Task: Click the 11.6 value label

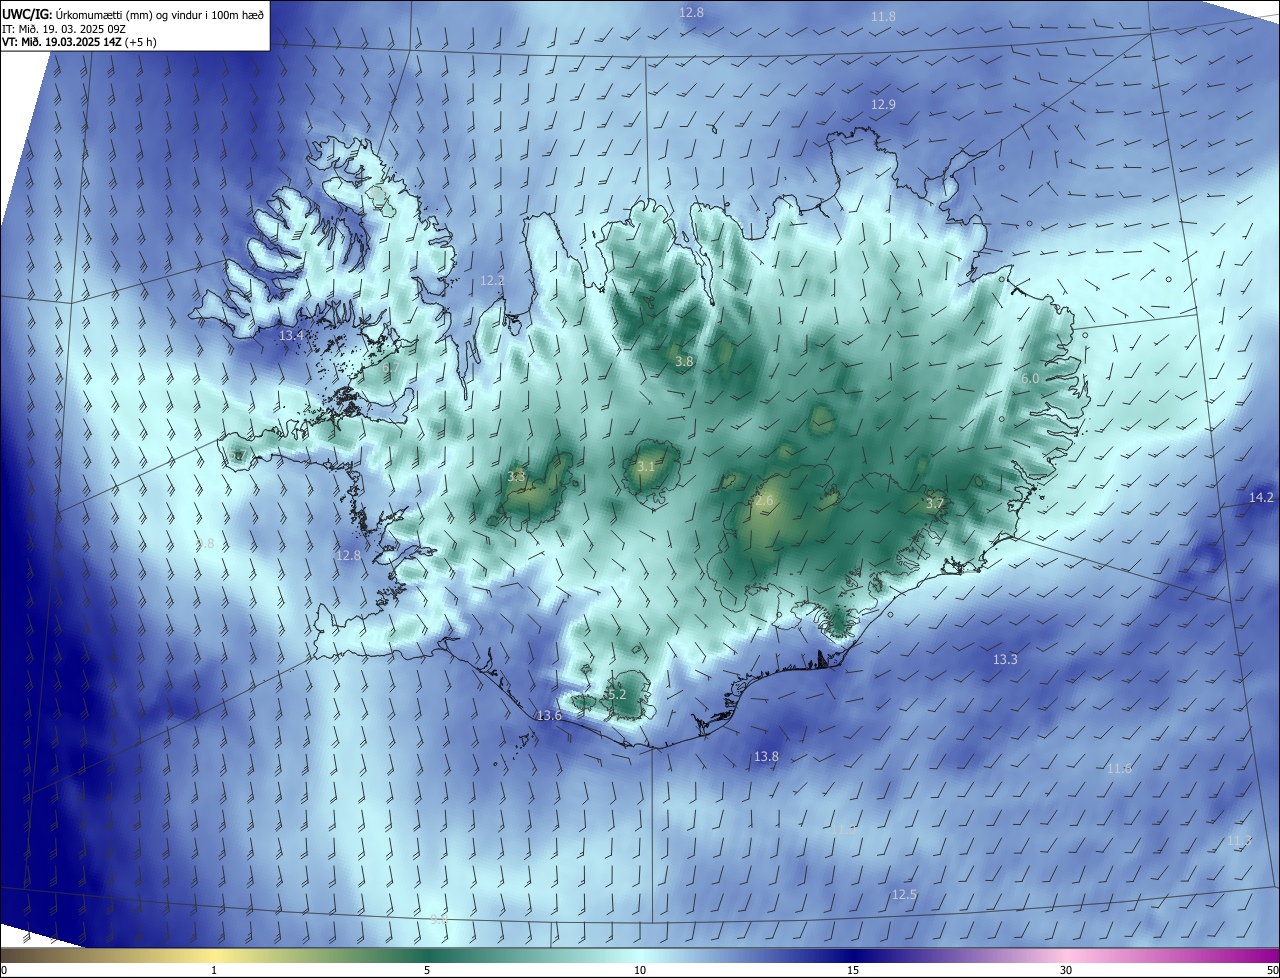Action: tap(1119, 768)
